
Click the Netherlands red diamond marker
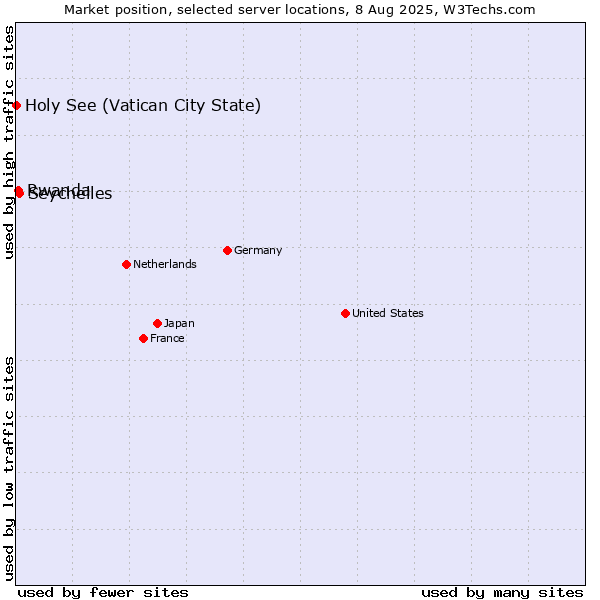[x=127, y=264]
